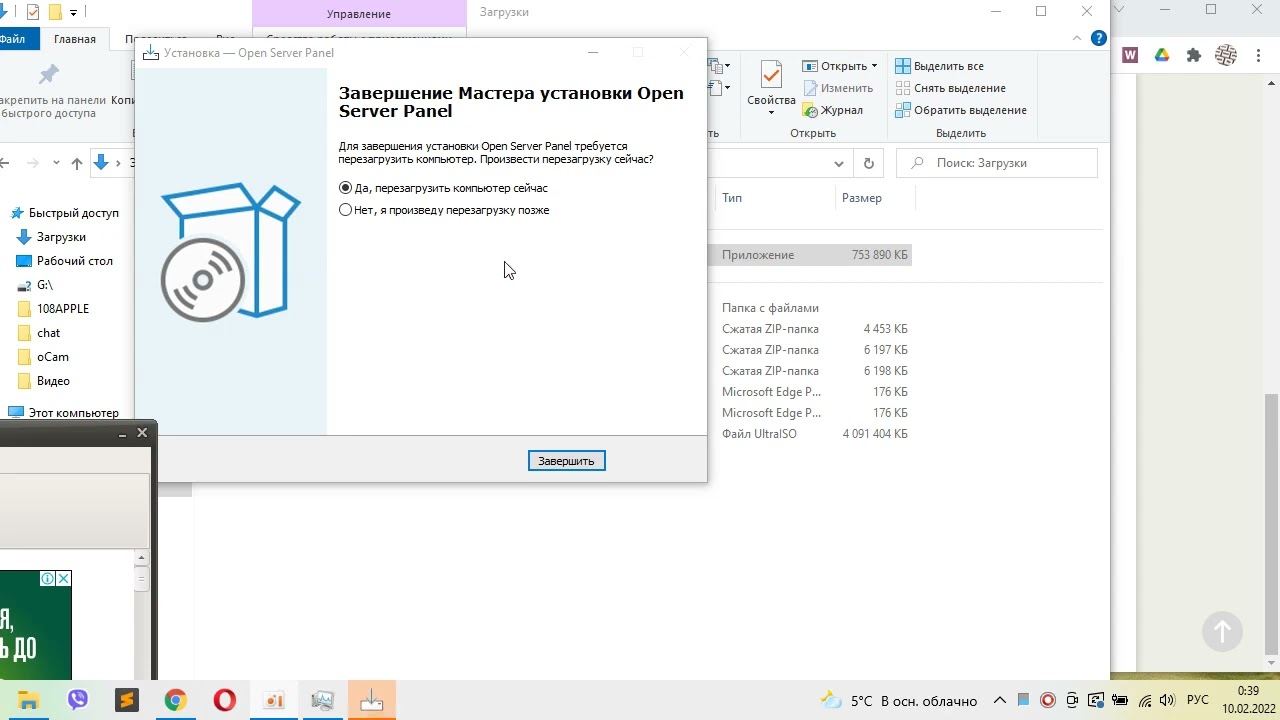Open the G:\ drive in navigation pane
The width and height of the screenshot is (1280, 720).
coord(36,285)
